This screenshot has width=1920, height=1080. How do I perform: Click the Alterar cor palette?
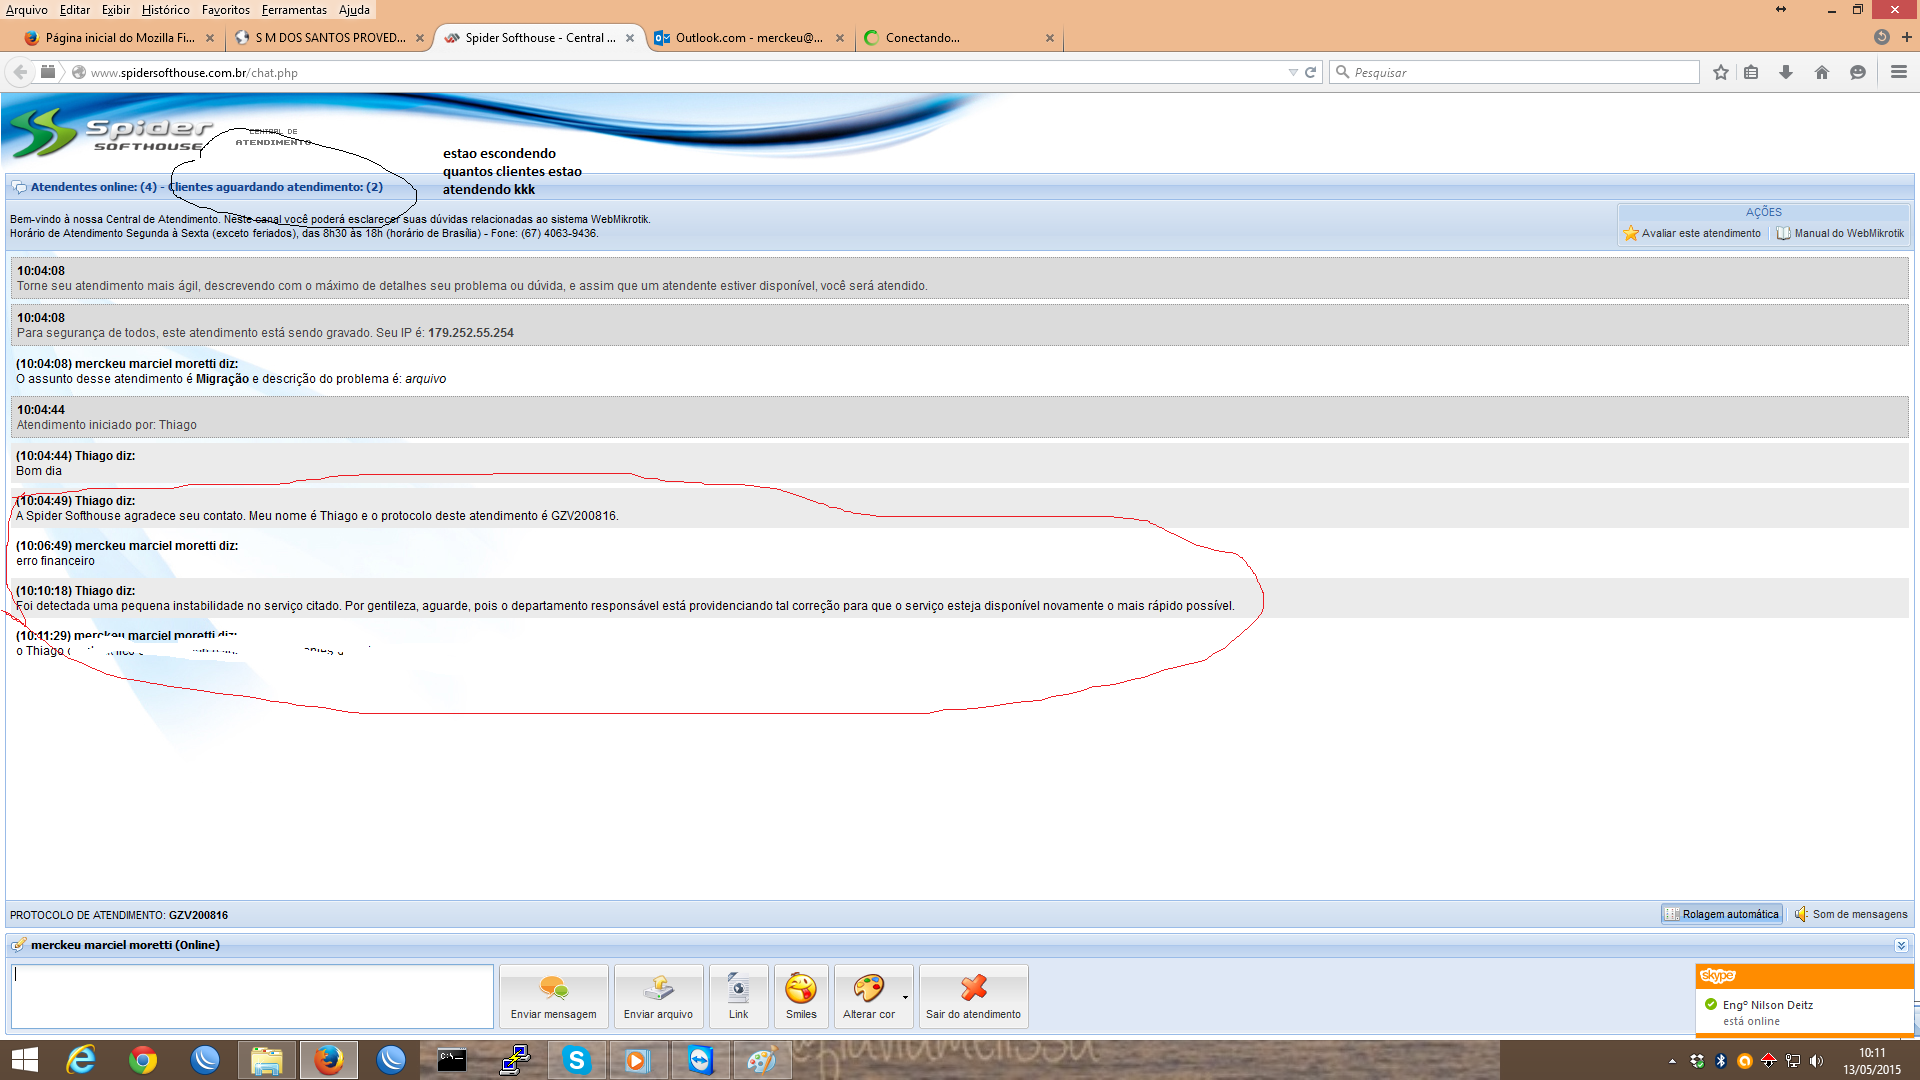point(868,988)
